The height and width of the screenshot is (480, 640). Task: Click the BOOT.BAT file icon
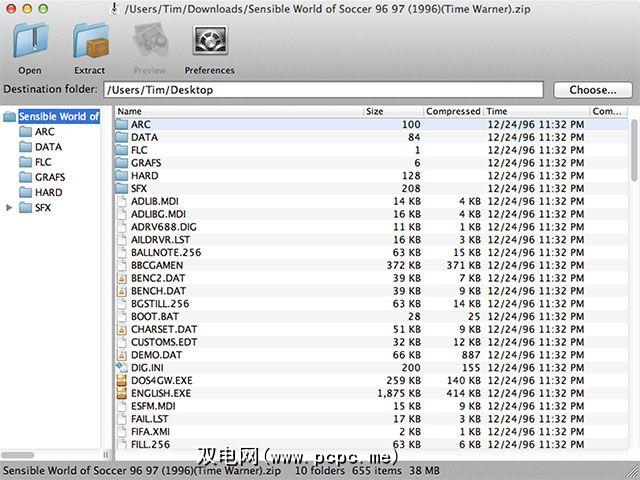coord(122,316)
